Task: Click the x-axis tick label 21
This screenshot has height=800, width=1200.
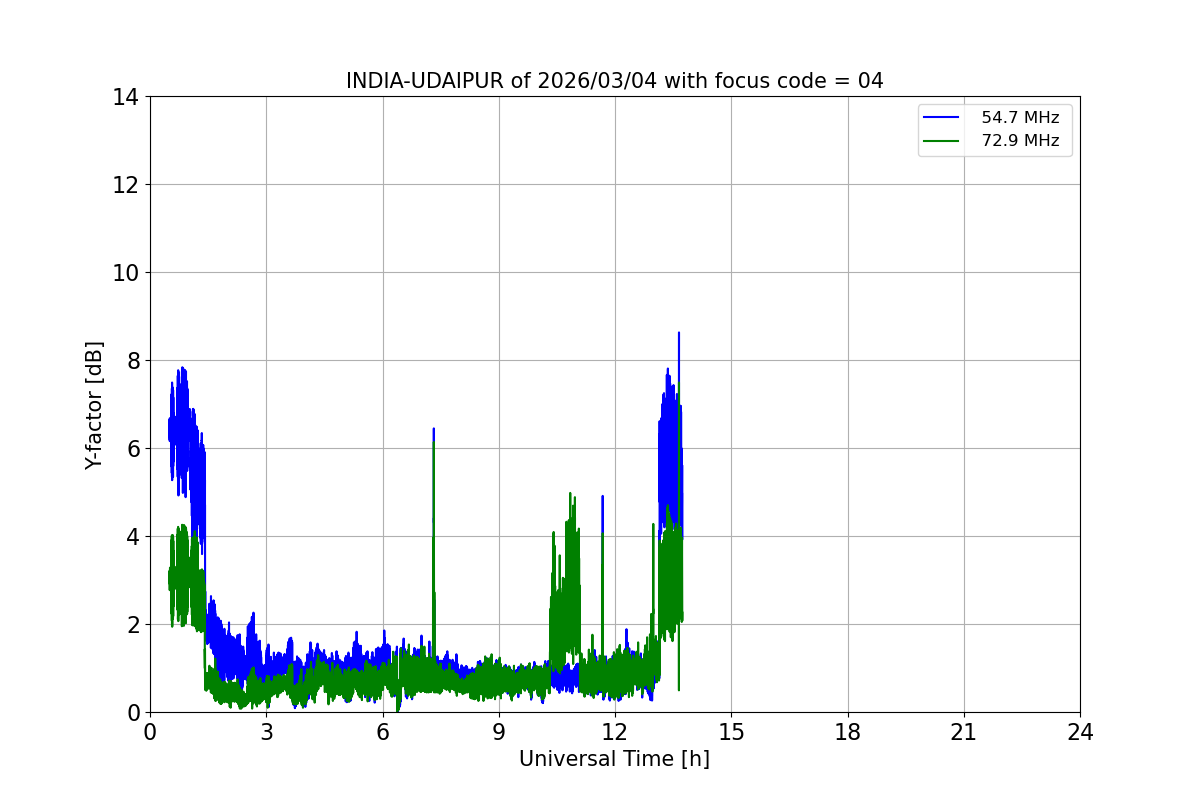Action: (x=964, y=732)
